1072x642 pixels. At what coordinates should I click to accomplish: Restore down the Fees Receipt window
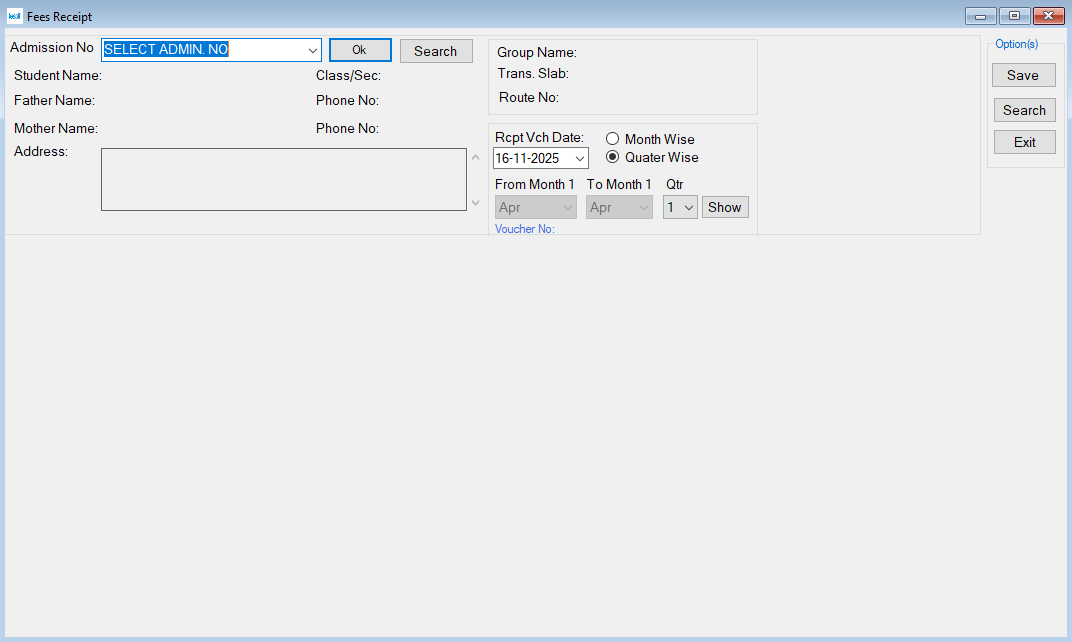point(1014,16)
